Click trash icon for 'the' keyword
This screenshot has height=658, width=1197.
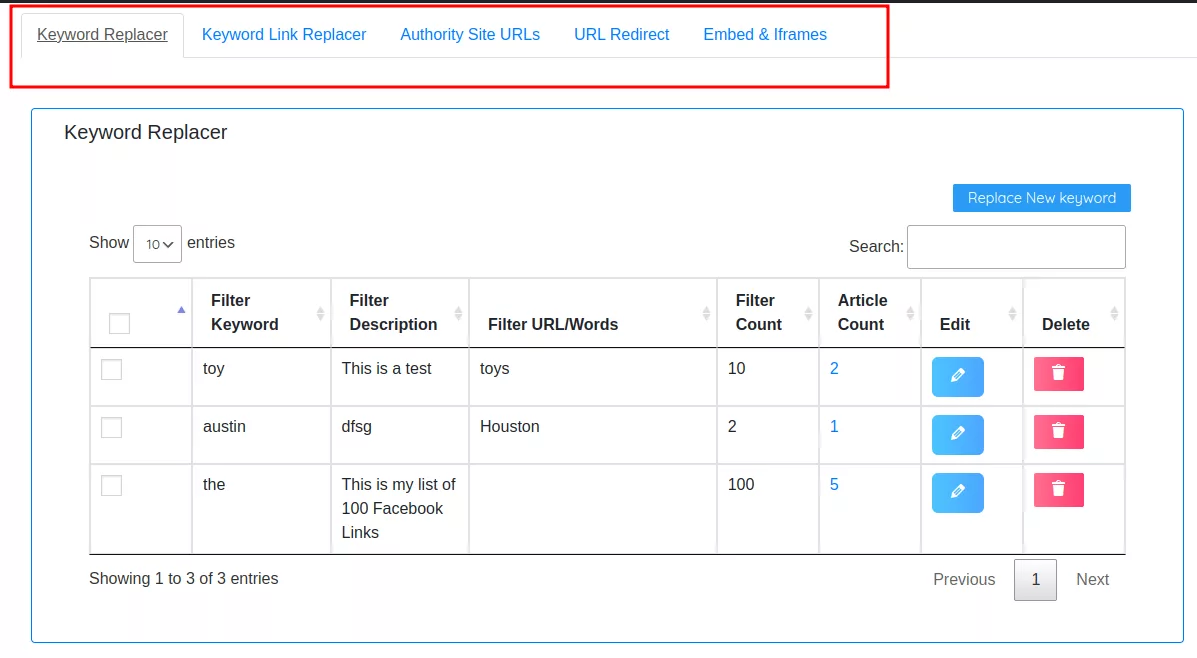[1058, 490]
